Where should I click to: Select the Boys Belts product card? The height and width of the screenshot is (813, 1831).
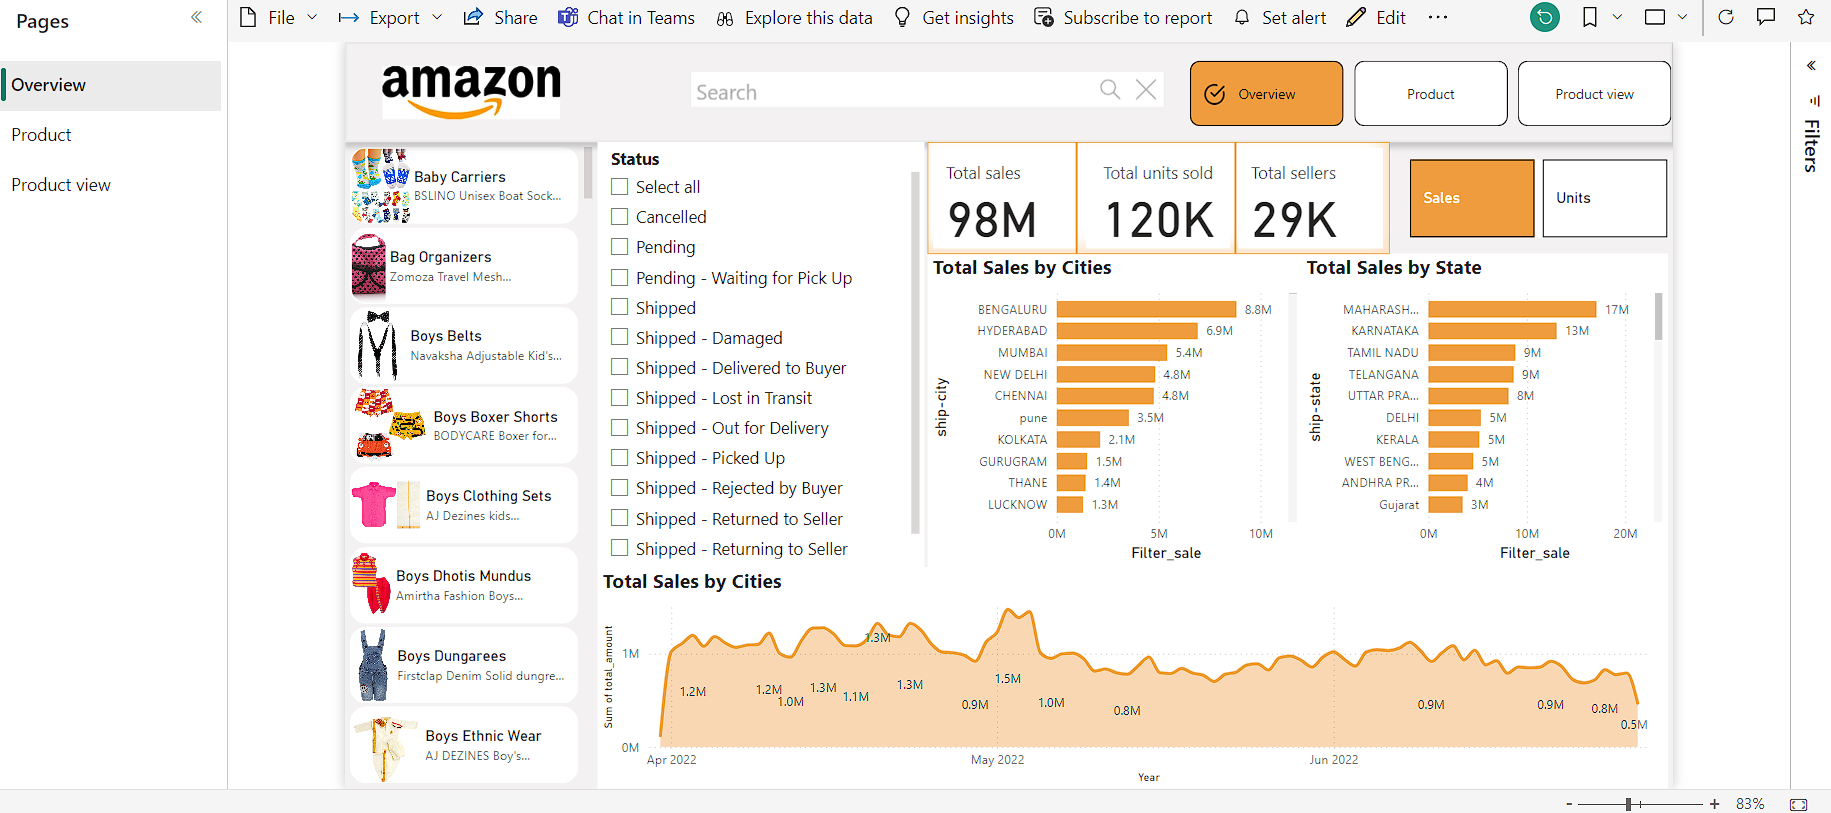(465, 345)
